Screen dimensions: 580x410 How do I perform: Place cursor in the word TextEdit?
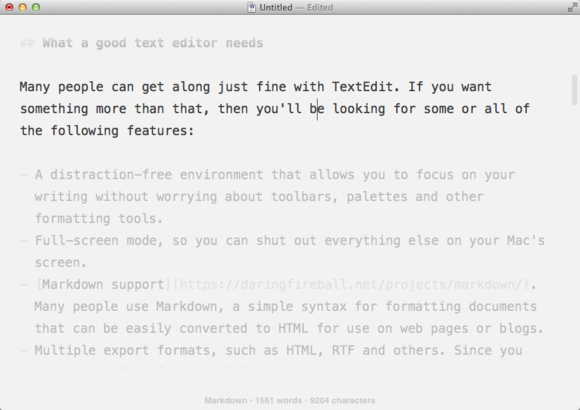coord(362,87)
